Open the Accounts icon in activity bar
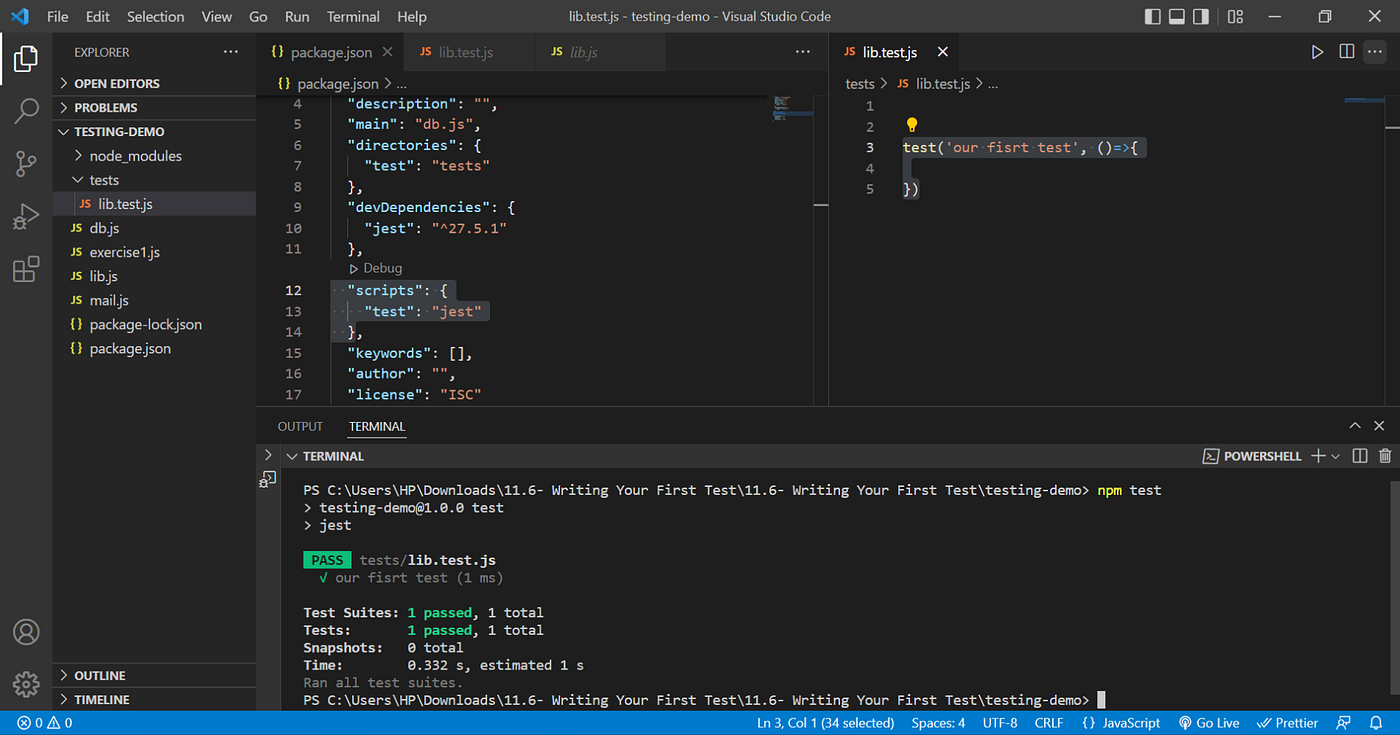This screenshot has height=735, width=1400. [26, 632]
